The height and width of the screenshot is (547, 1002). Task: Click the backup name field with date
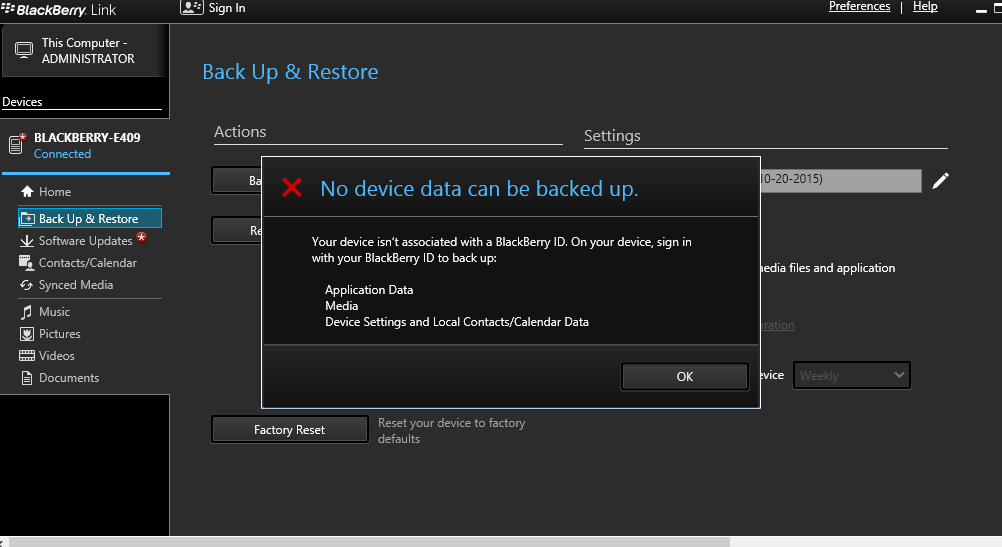840,180
